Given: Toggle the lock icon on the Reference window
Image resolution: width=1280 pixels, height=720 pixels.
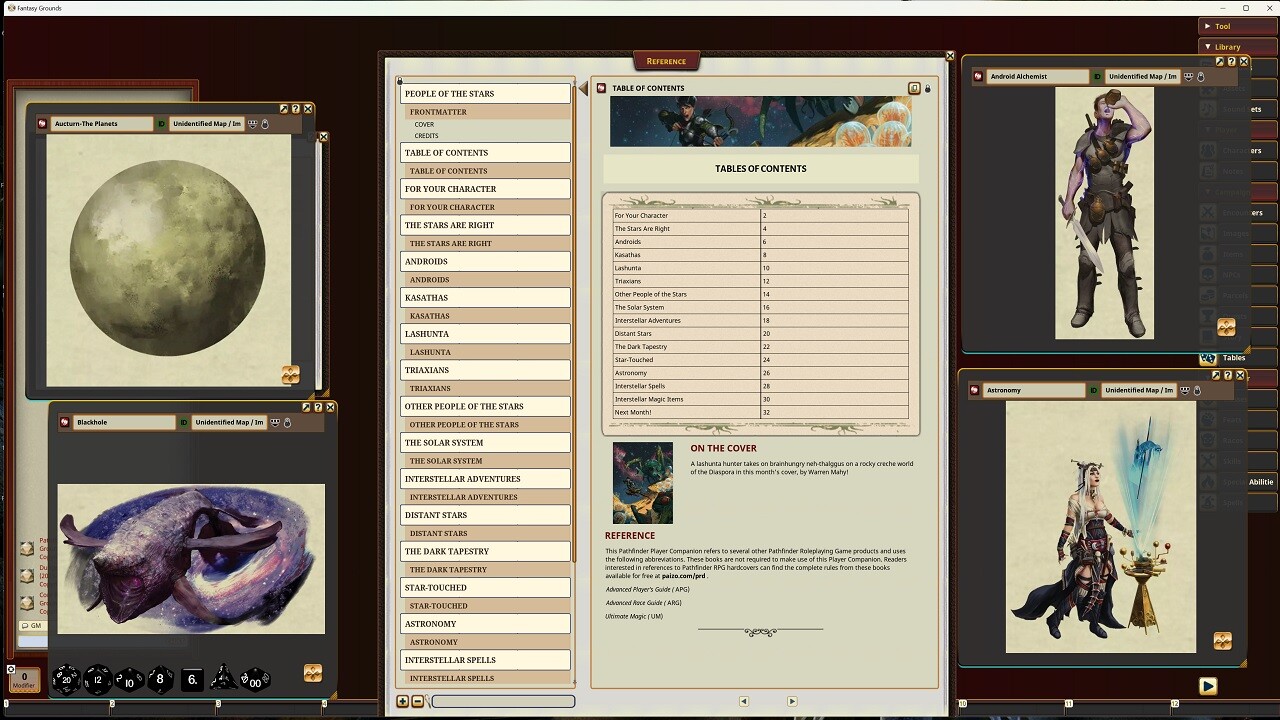Looking at the screenshot, I should pos(927,88).
